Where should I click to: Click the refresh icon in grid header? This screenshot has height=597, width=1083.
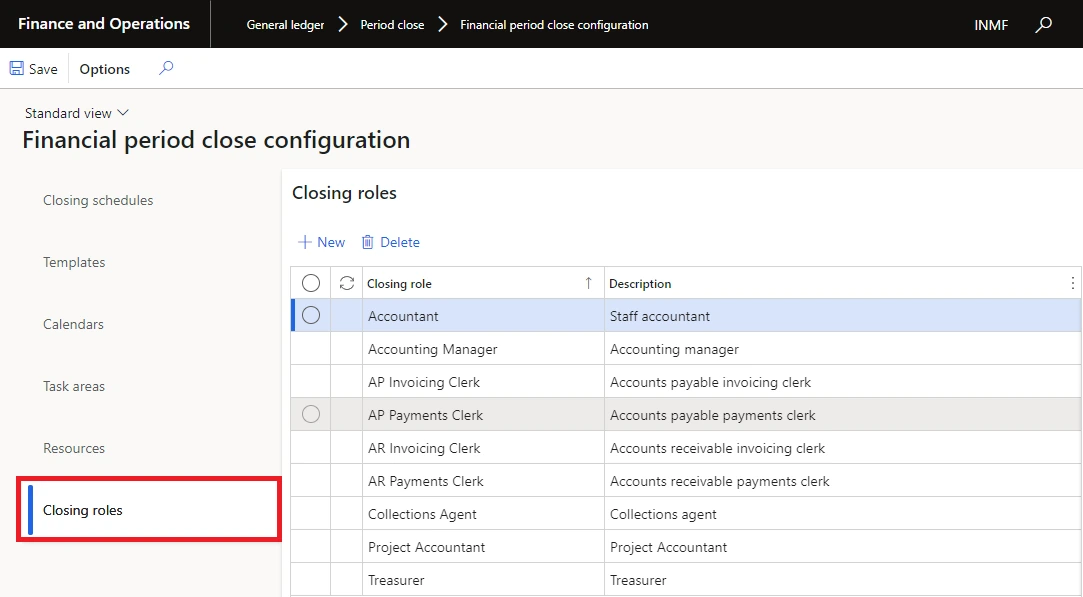coord(347,283)
